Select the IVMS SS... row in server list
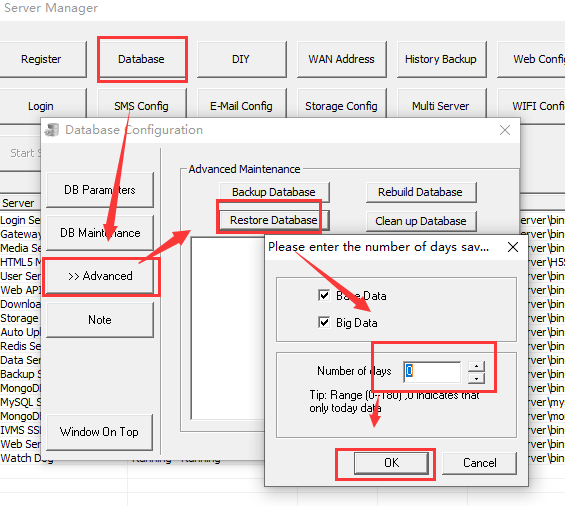 click(21, 430)
